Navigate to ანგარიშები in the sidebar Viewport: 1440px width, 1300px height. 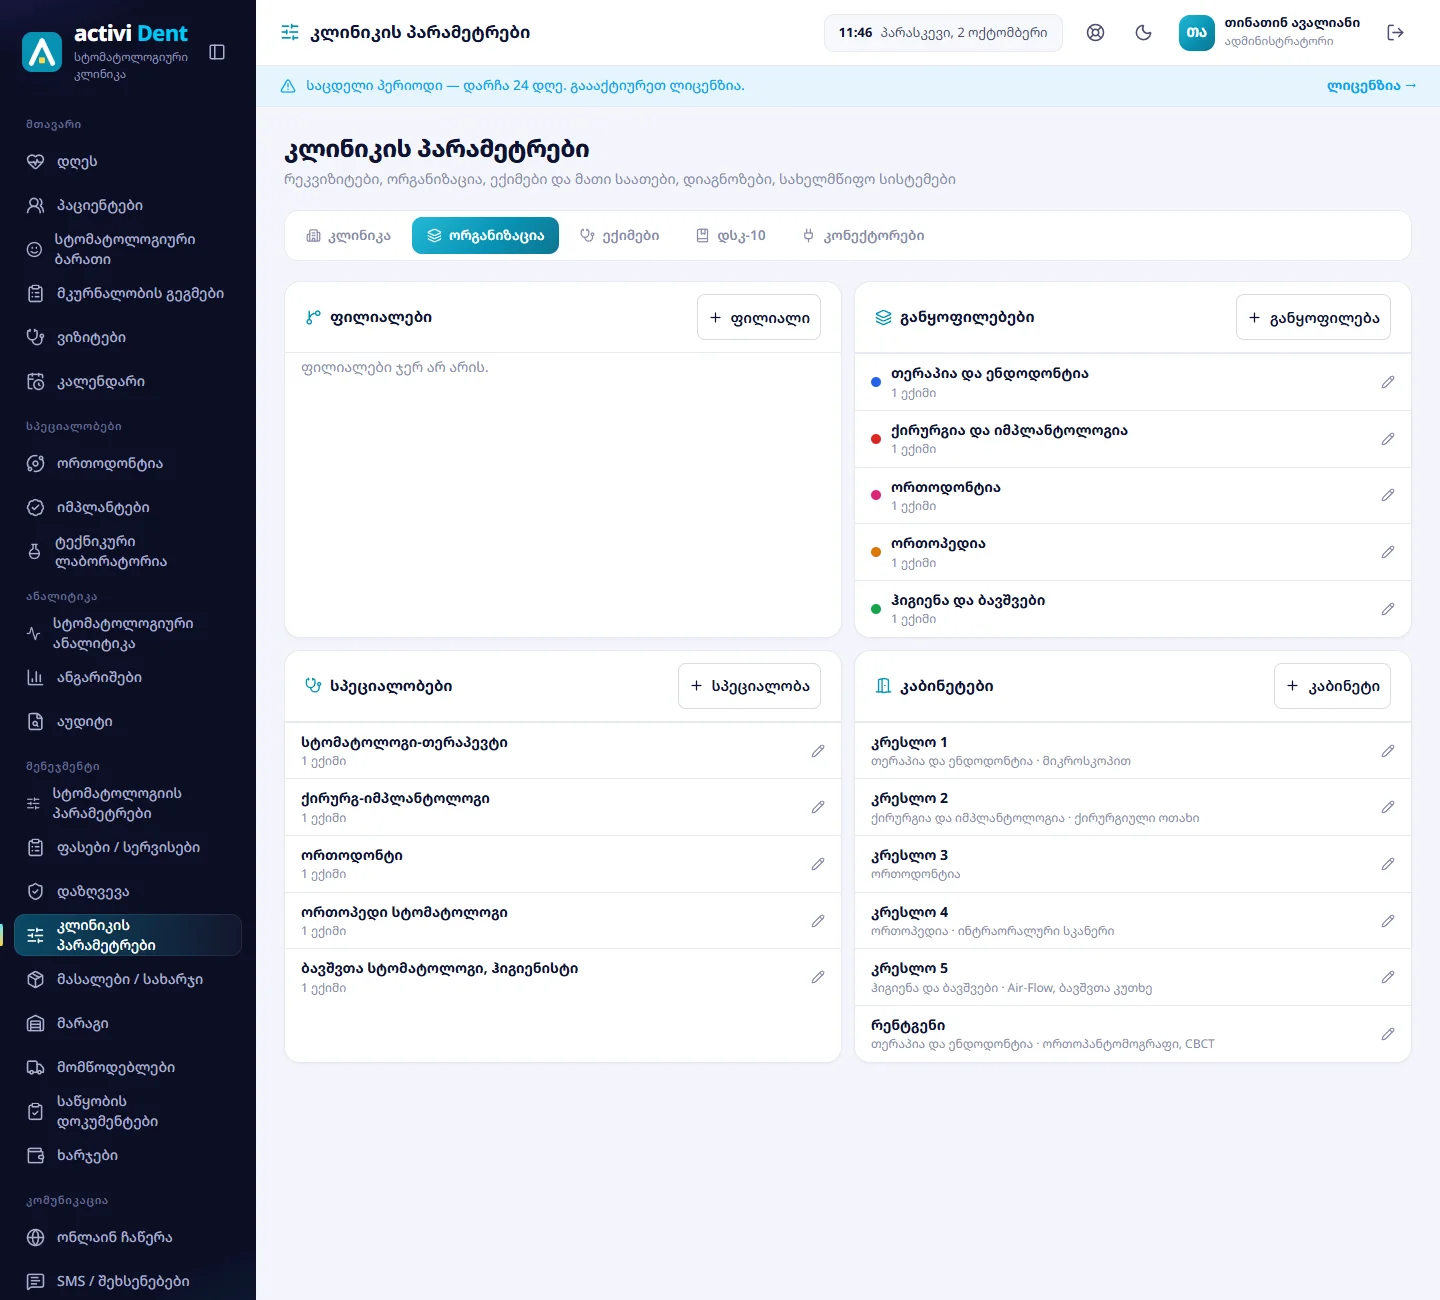coord(128,677)
